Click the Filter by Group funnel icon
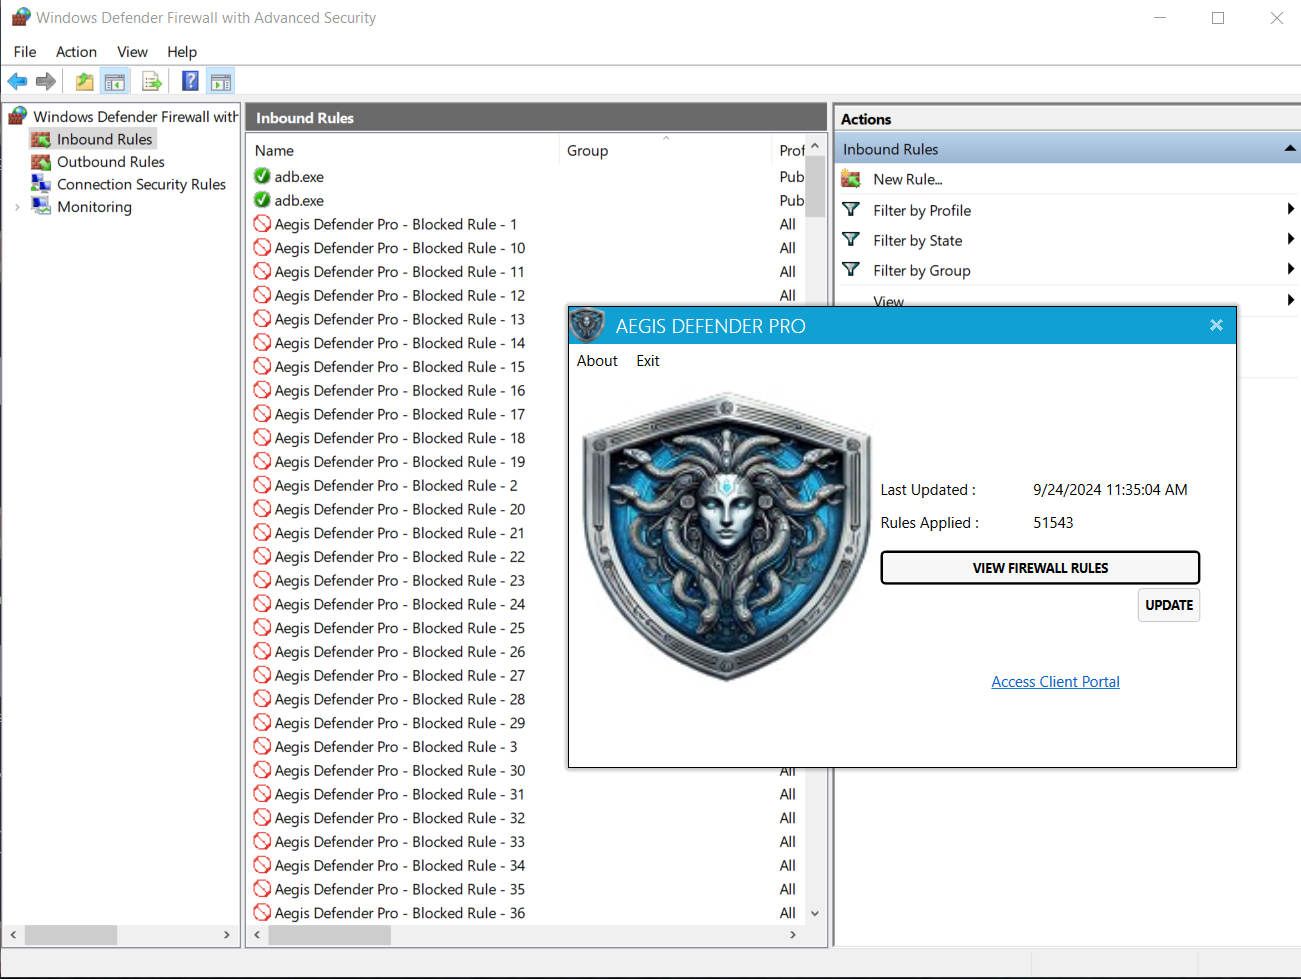Viewport: 1301px width, 979px height. click(851, 270)
